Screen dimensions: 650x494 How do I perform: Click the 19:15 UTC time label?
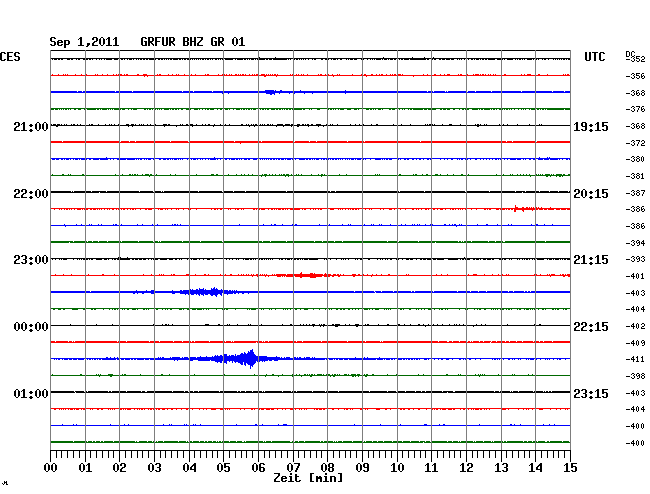click(591, 127)
